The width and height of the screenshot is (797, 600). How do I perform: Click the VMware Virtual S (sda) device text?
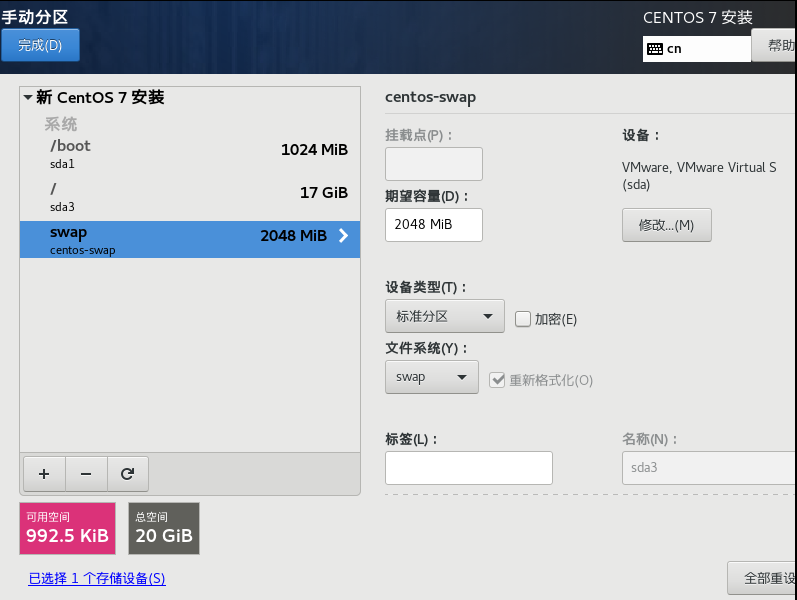click(x=699, y=175)
